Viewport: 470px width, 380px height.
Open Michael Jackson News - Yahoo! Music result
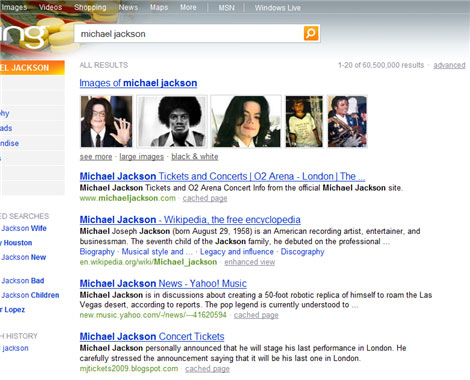[163, 283]
